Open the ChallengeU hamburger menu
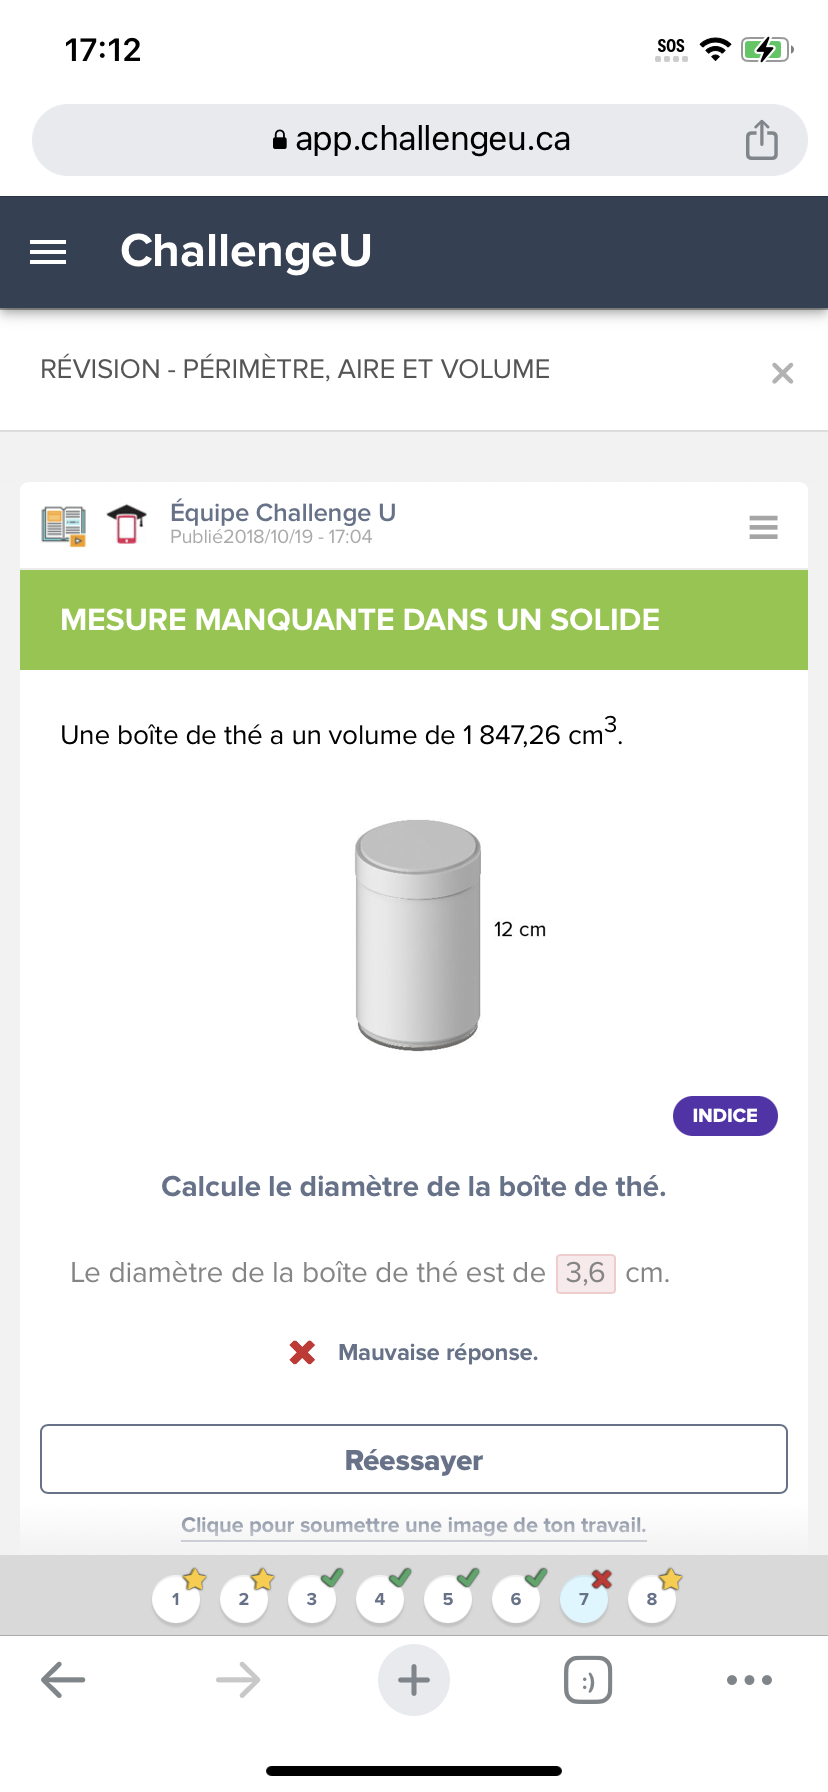828x1792 pixels. [x=48, y=252]
